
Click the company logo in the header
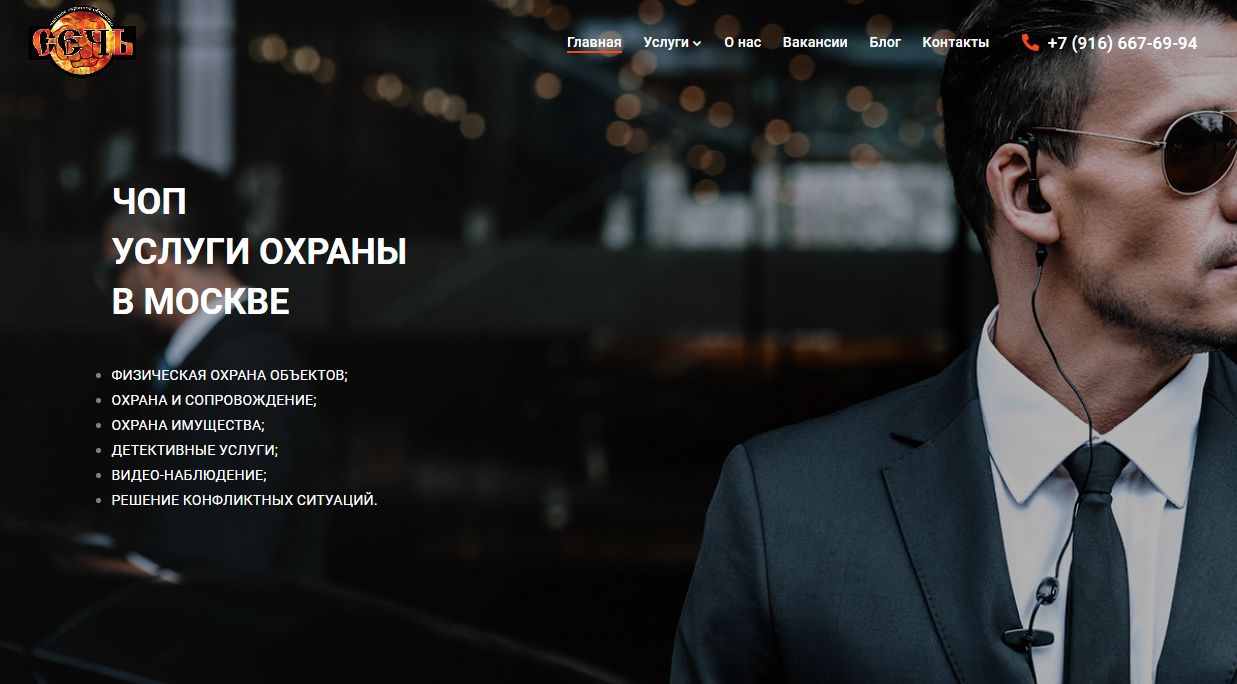(82, 42)
